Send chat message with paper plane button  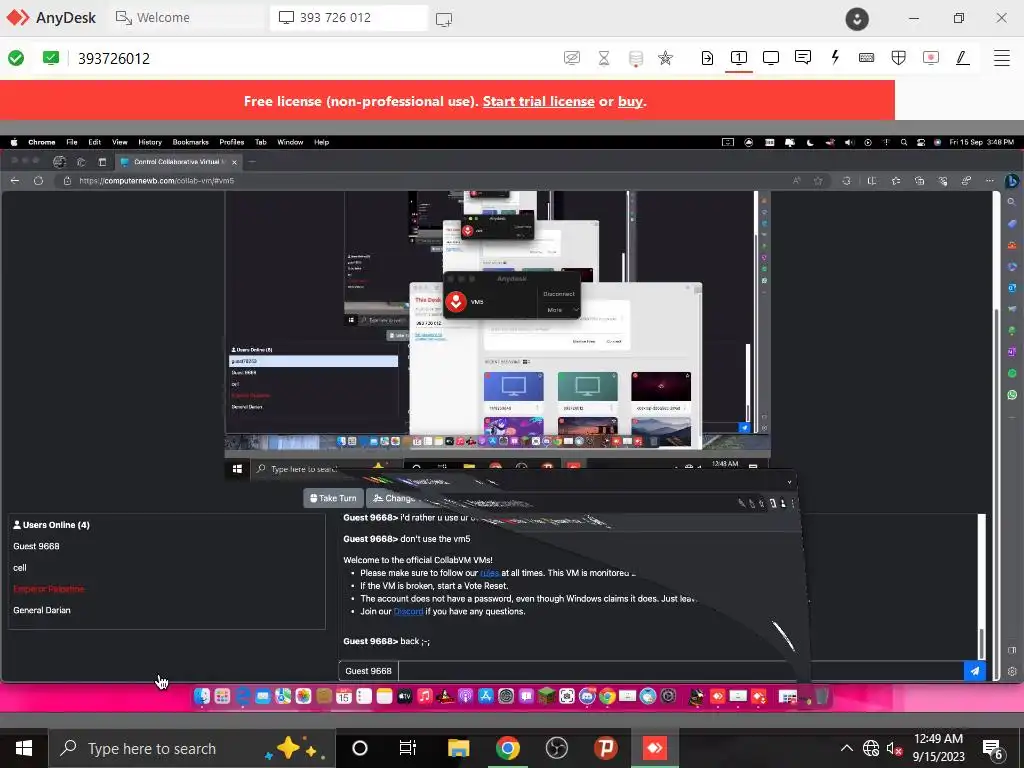[x=974, y=671]
